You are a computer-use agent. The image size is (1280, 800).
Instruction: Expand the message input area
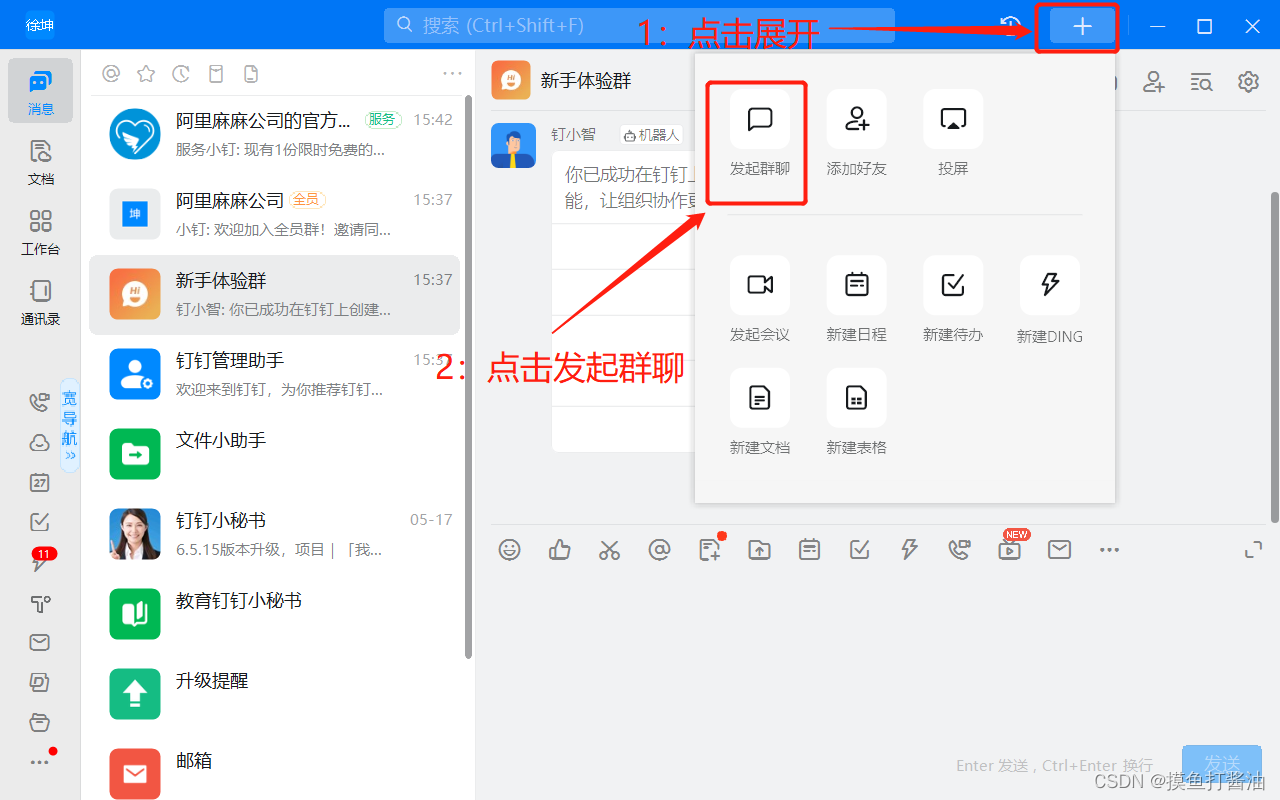coord(1253,549)
